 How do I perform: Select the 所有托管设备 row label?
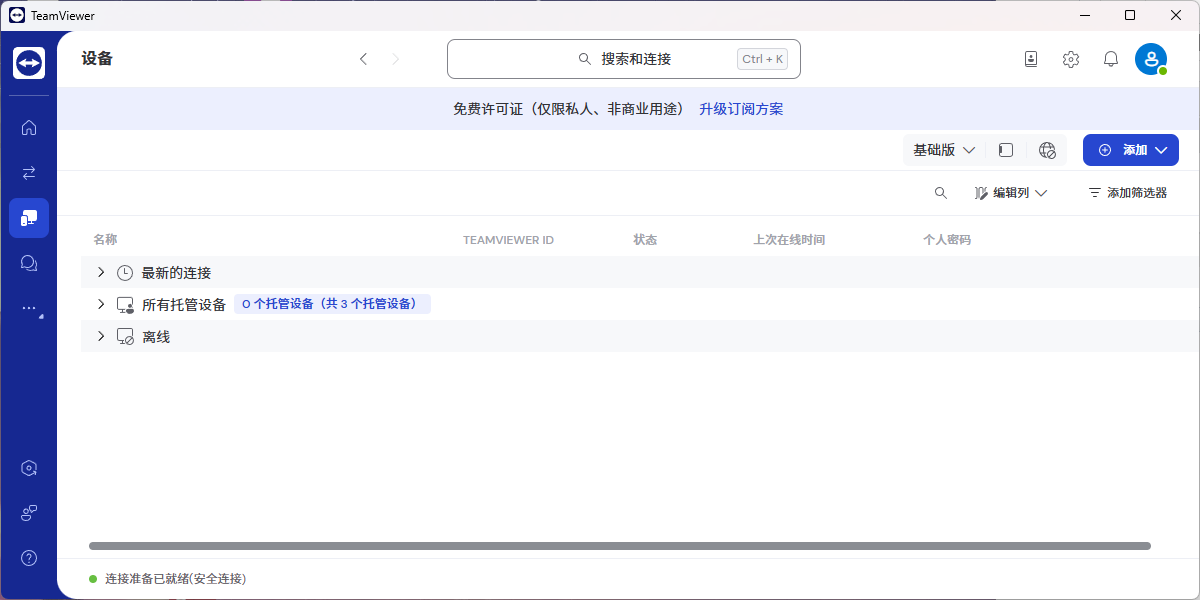[x=184, y=305]
